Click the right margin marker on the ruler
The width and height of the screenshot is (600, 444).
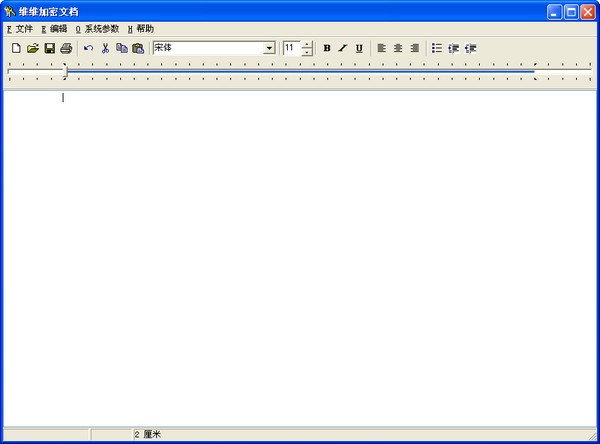click(535, 71)
